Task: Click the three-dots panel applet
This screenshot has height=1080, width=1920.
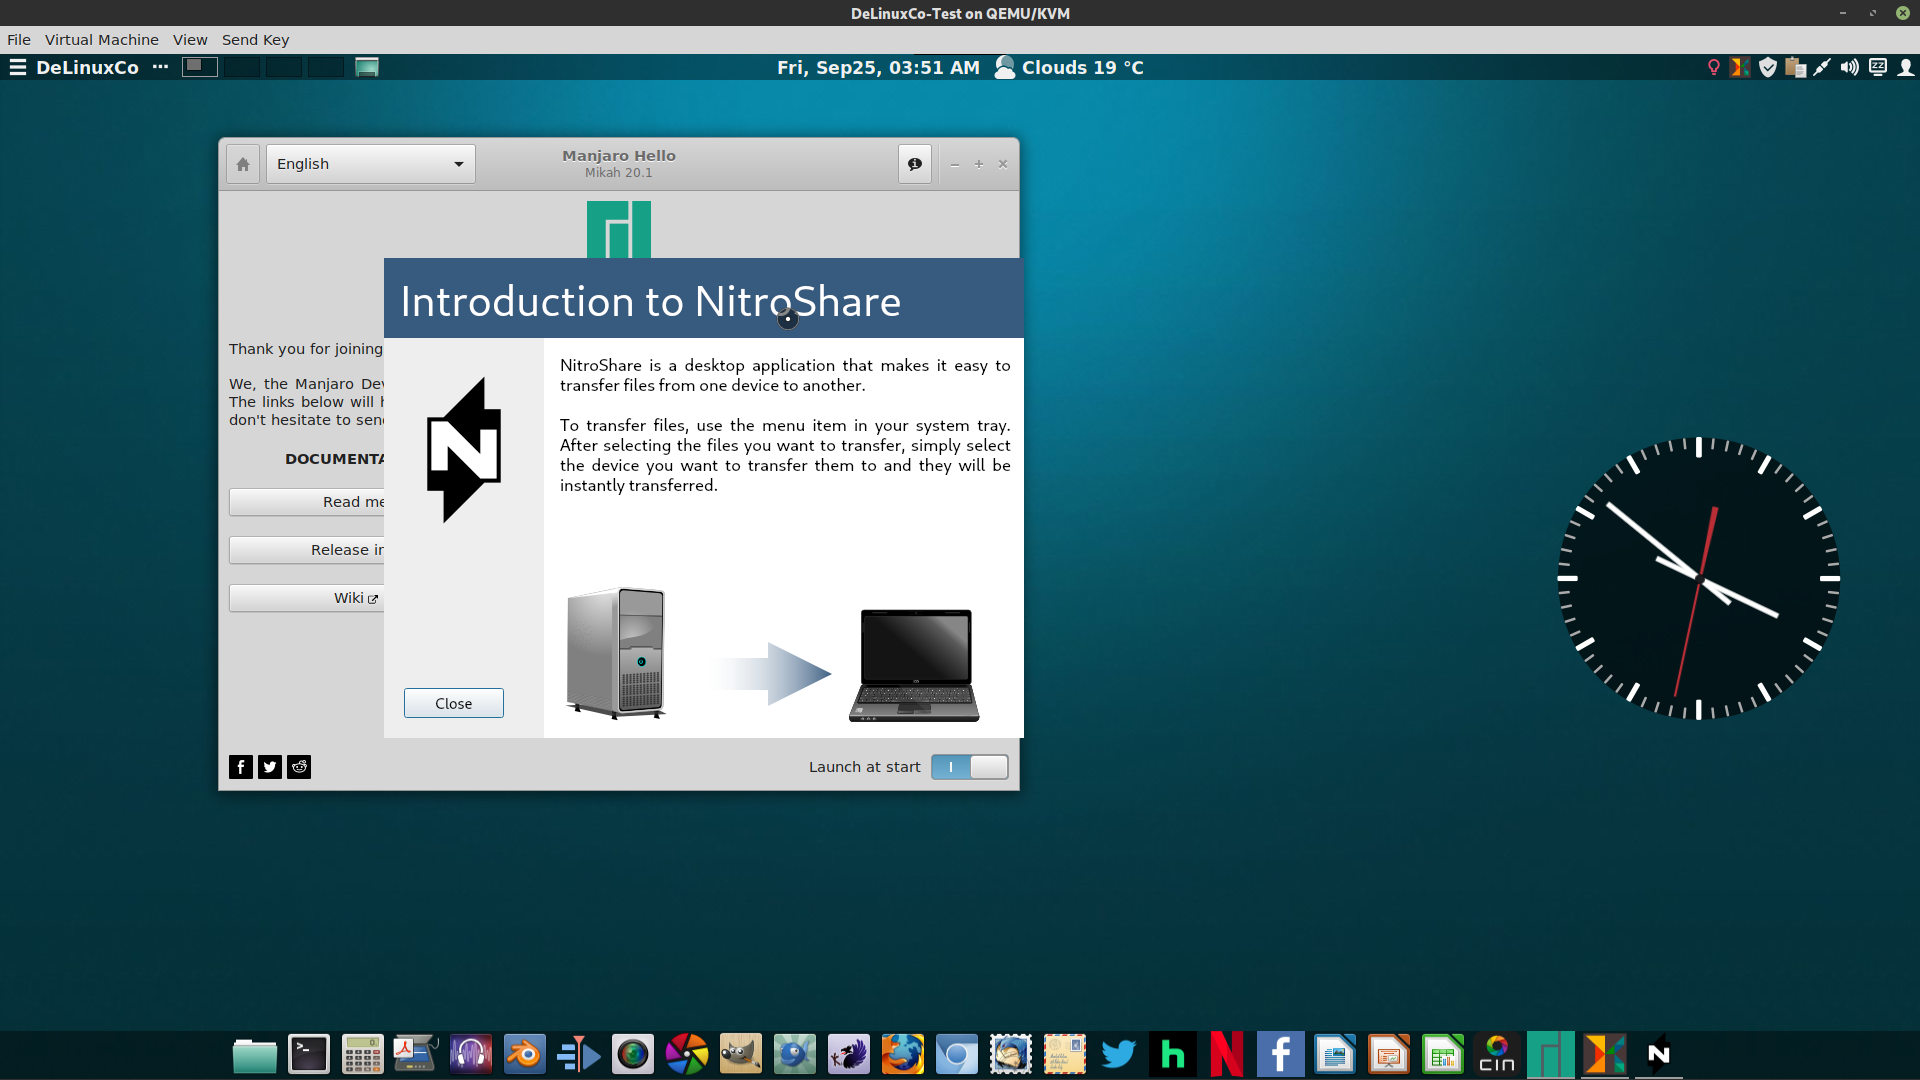Action: (x=160, y=67)
